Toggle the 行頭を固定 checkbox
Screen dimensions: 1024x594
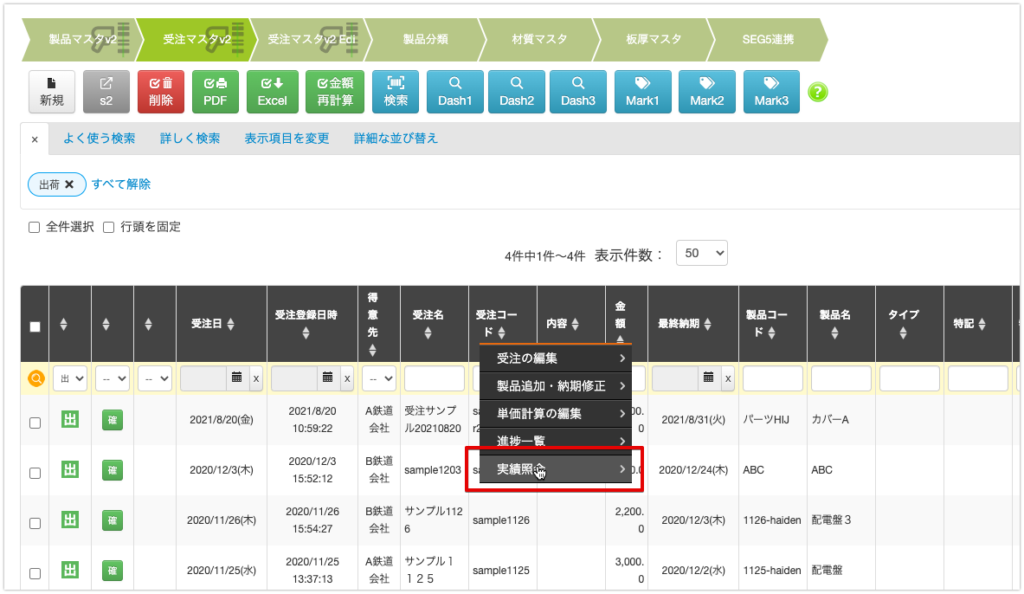coord(108,227)
